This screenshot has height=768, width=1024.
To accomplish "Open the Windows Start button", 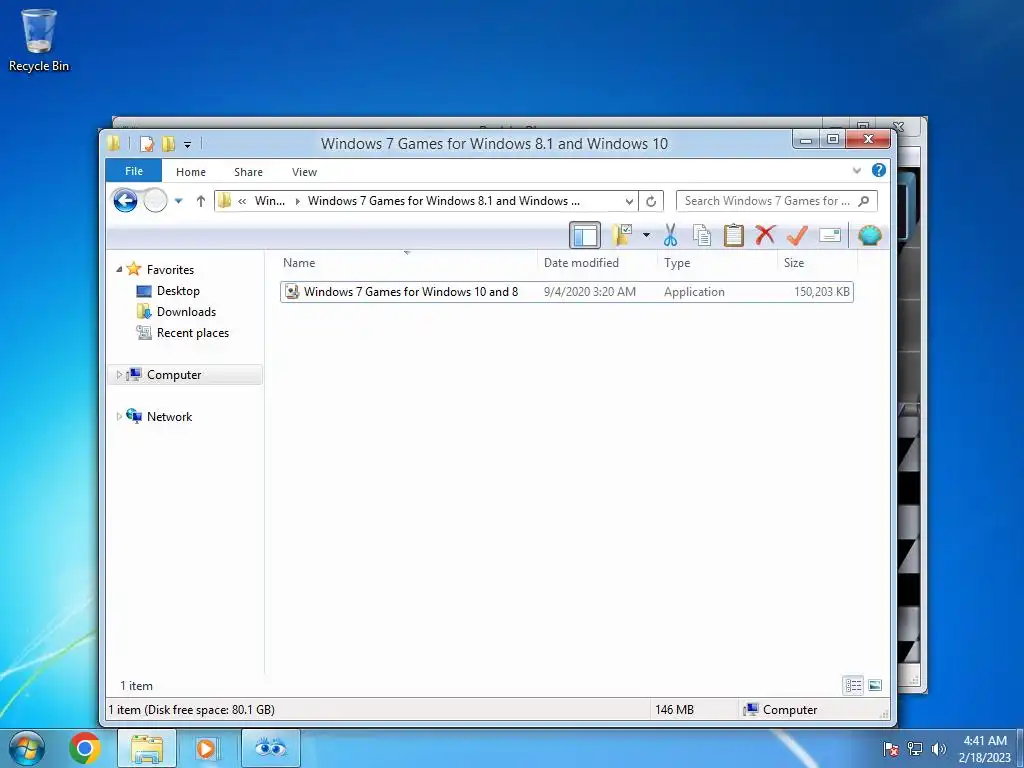I will (27, 748).
